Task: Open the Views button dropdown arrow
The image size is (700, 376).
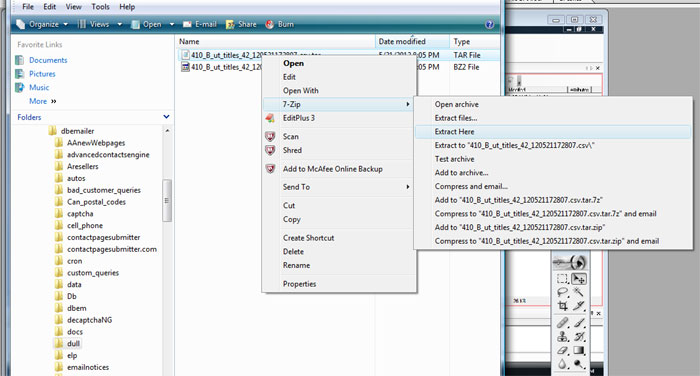Action: click(120, 25)
